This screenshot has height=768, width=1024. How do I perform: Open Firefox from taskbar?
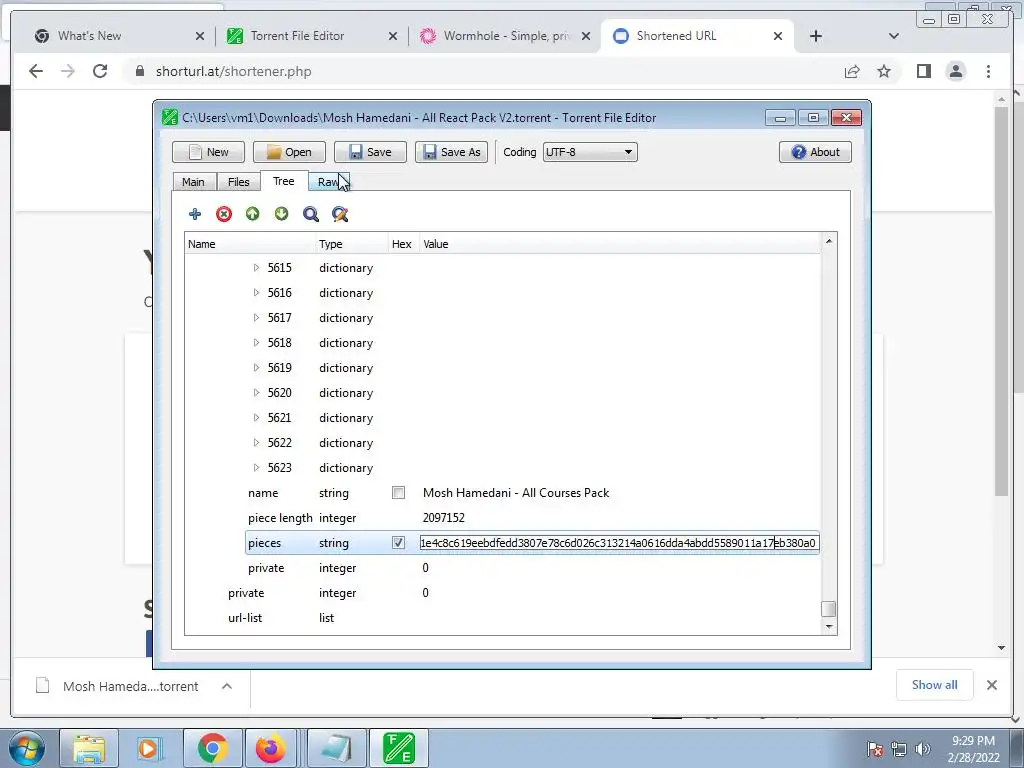(x=270, y=748)
